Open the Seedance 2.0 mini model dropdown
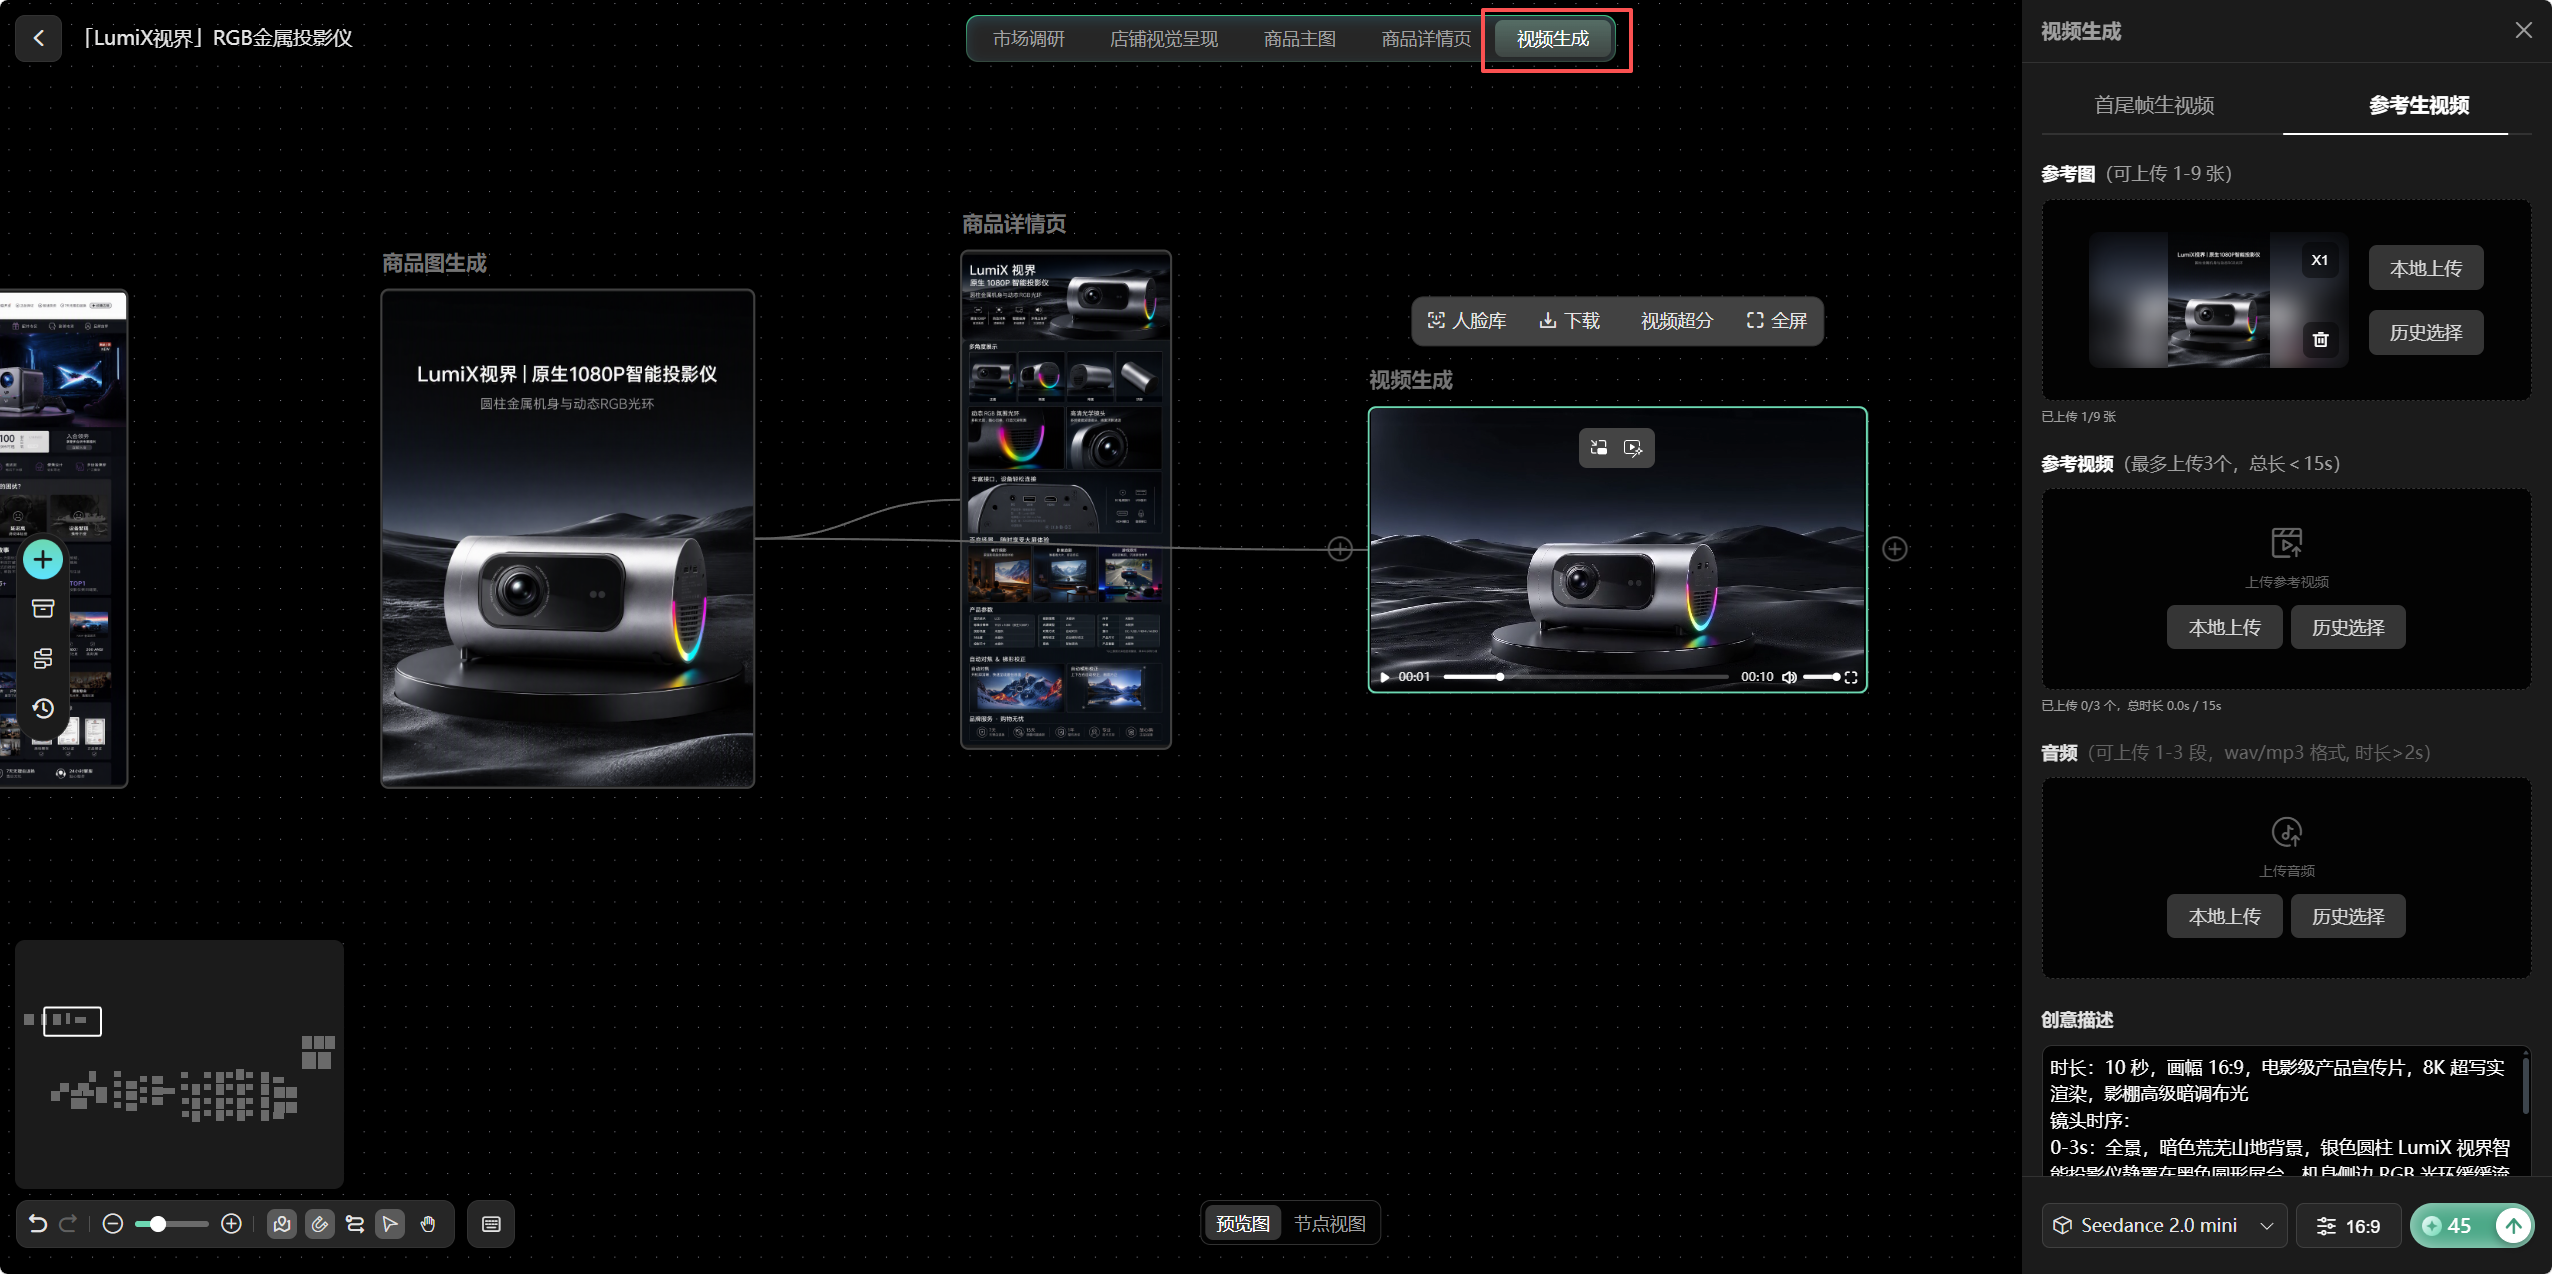 tap(2164, 1226)
